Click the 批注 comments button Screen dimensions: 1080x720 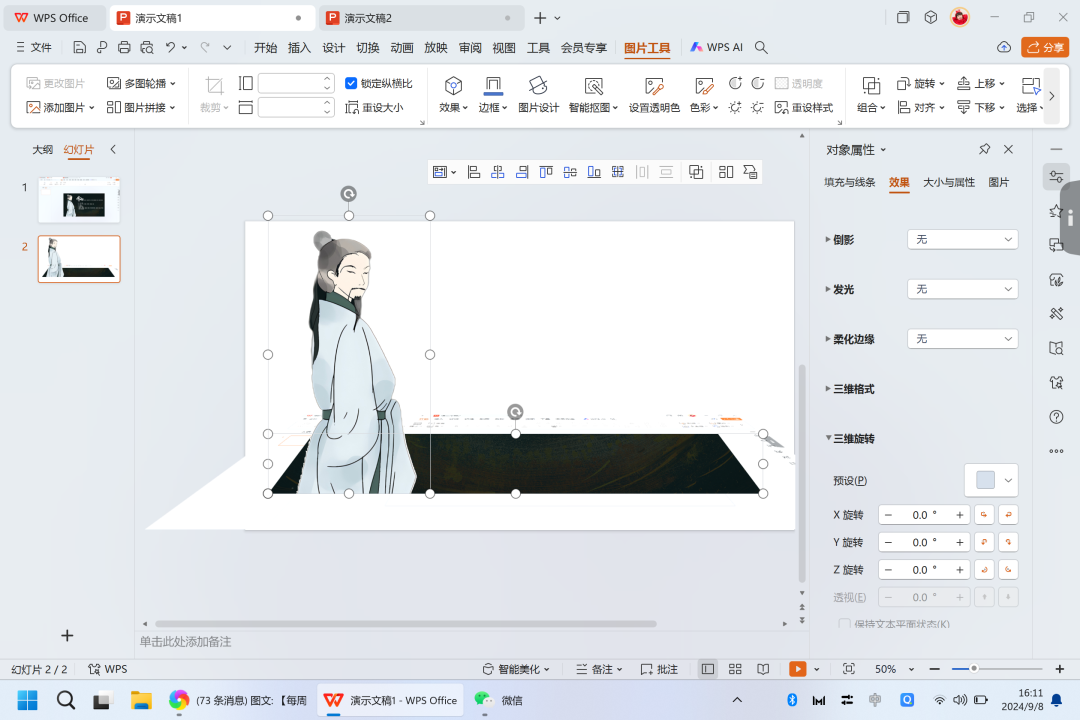click(x=659, y=669)
